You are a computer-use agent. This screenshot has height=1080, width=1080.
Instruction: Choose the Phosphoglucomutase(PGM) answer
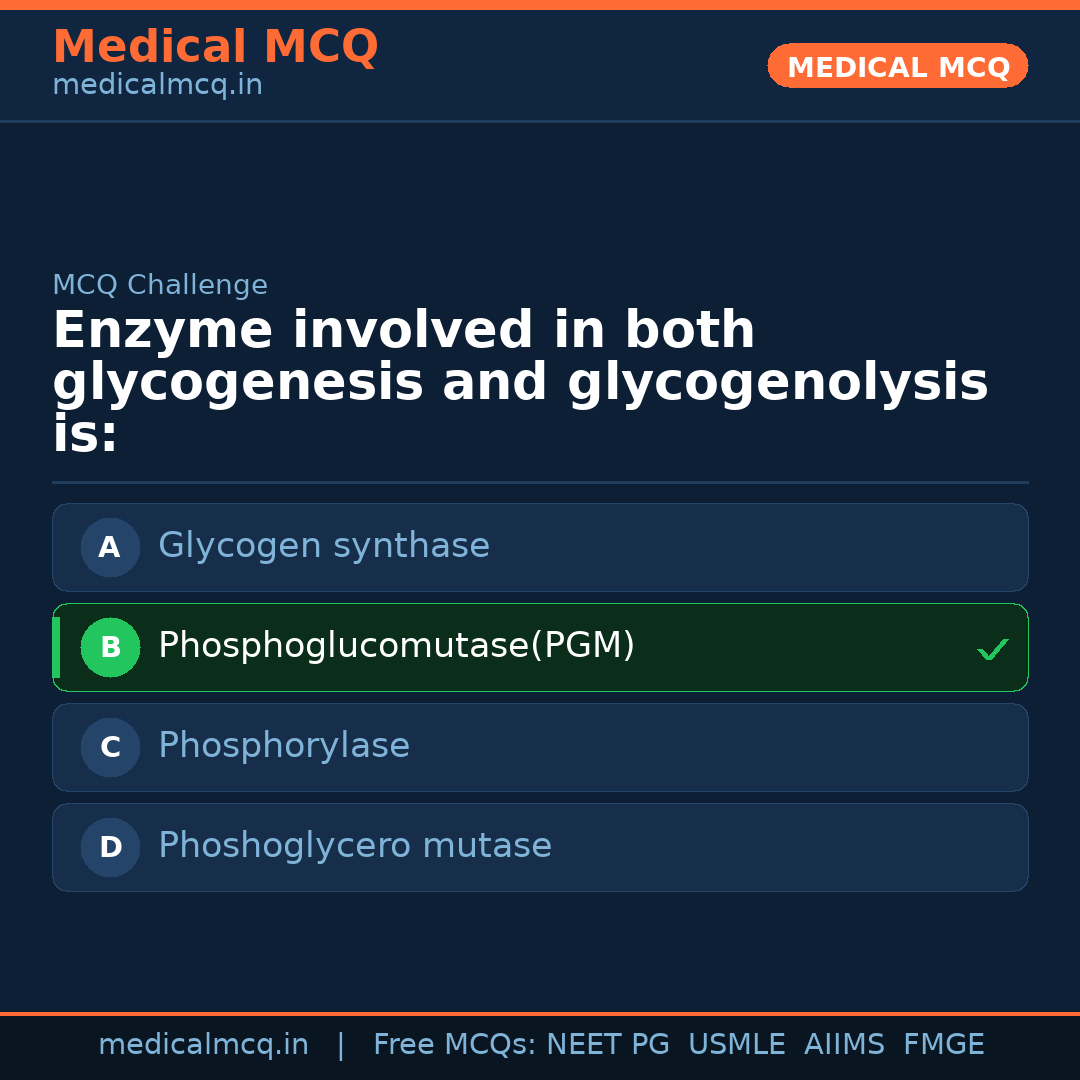coord(396,646)
